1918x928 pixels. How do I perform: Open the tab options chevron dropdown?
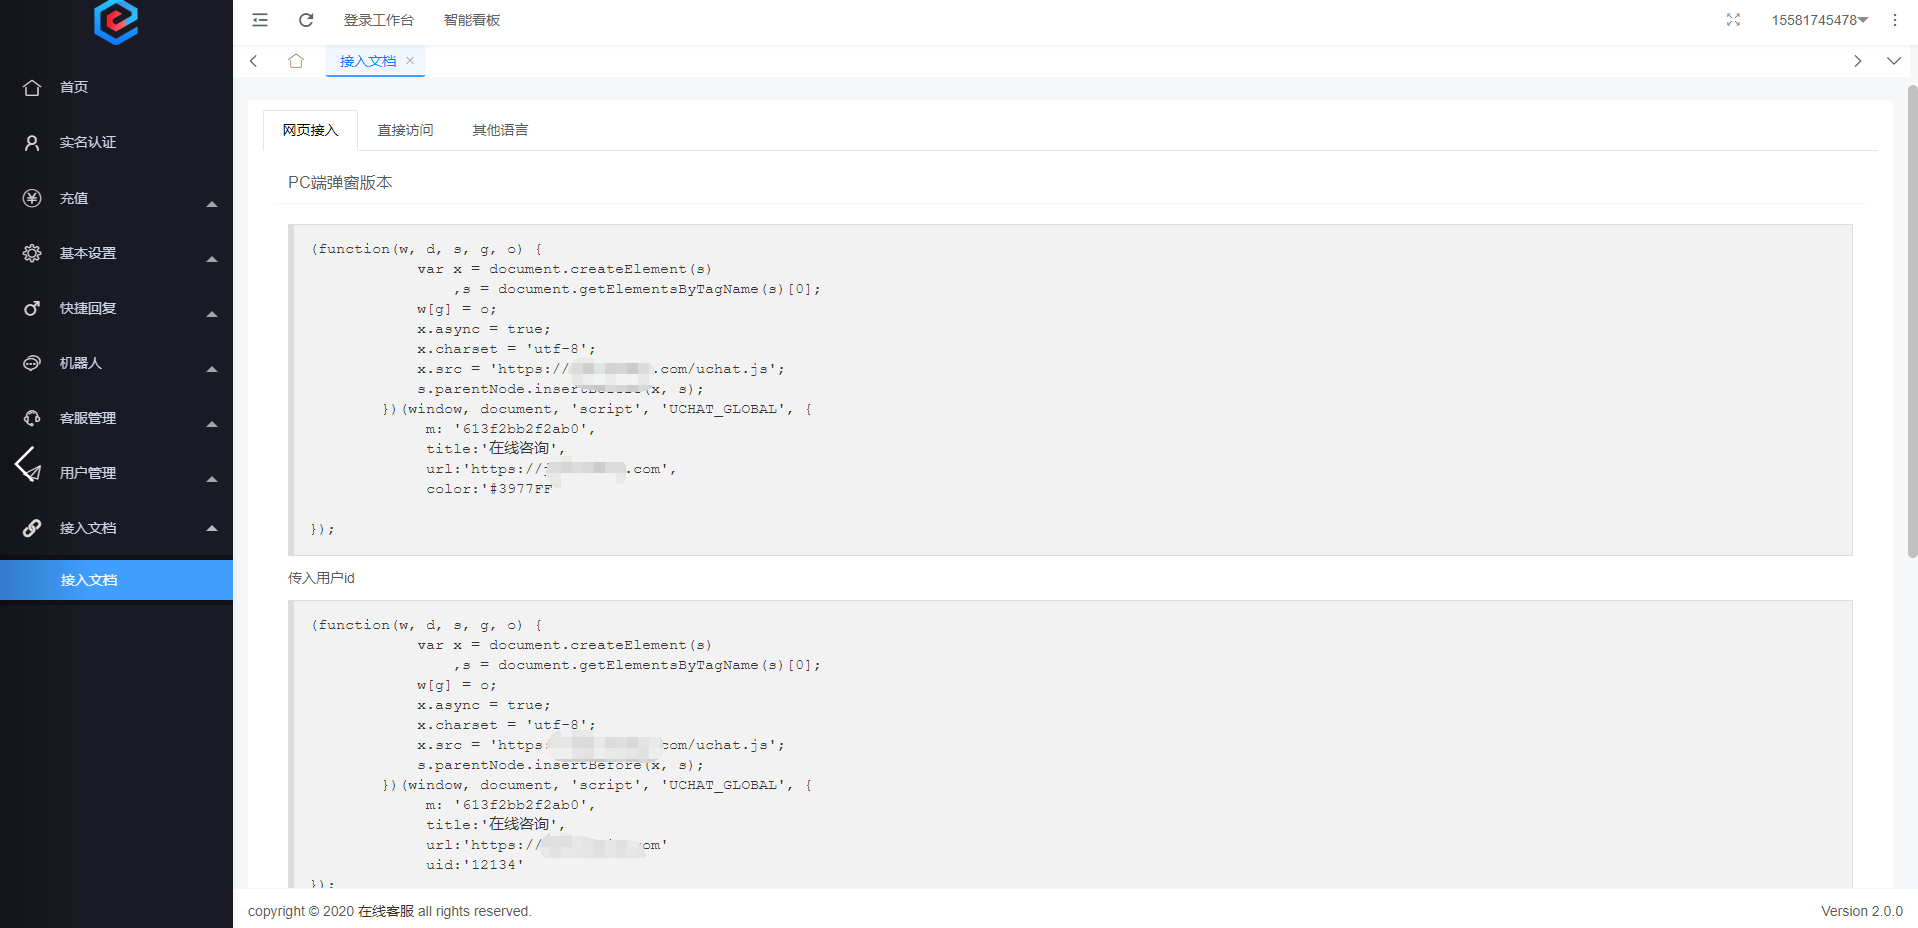click(x=1893, y=61)
